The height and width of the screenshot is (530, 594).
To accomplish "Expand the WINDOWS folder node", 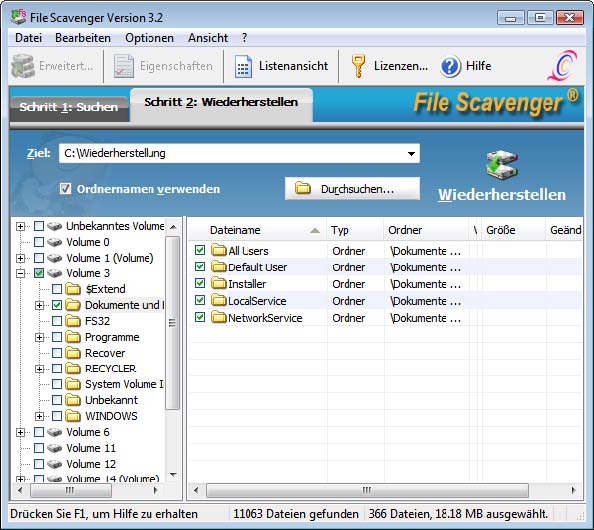I will [39, 416].
